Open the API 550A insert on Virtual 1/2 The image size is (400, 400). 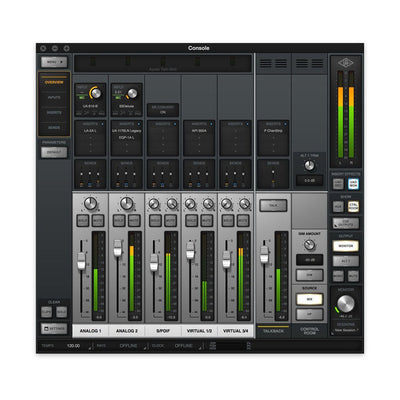tap(199, 131)
